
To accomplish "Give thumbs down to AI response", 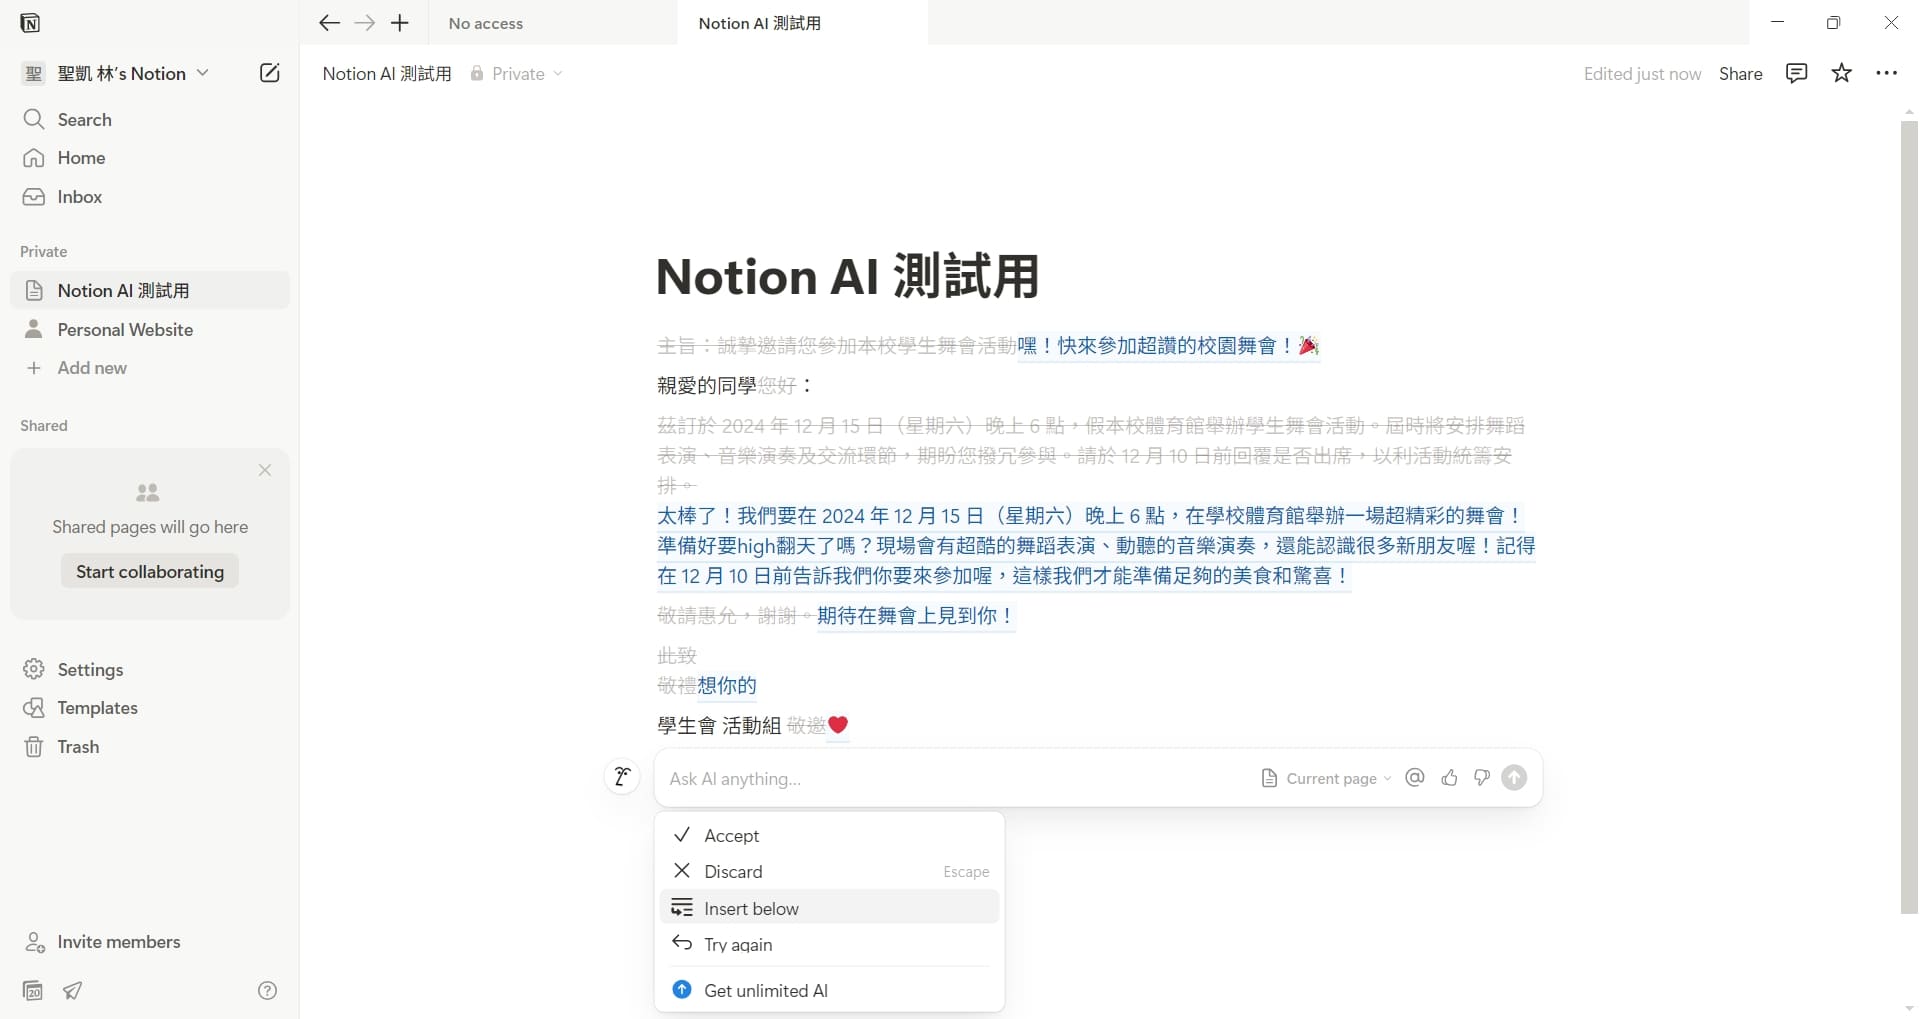I will (1482, 778).
